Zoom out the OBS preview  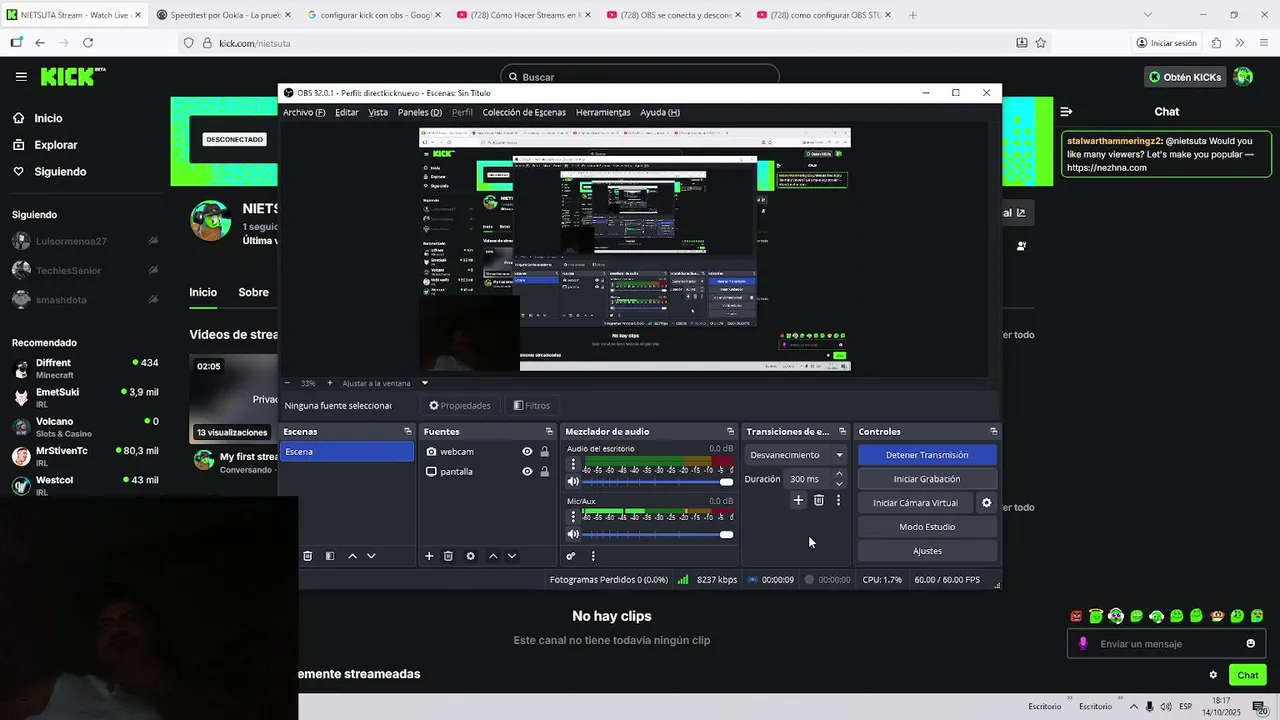click(x=288, y=383)
